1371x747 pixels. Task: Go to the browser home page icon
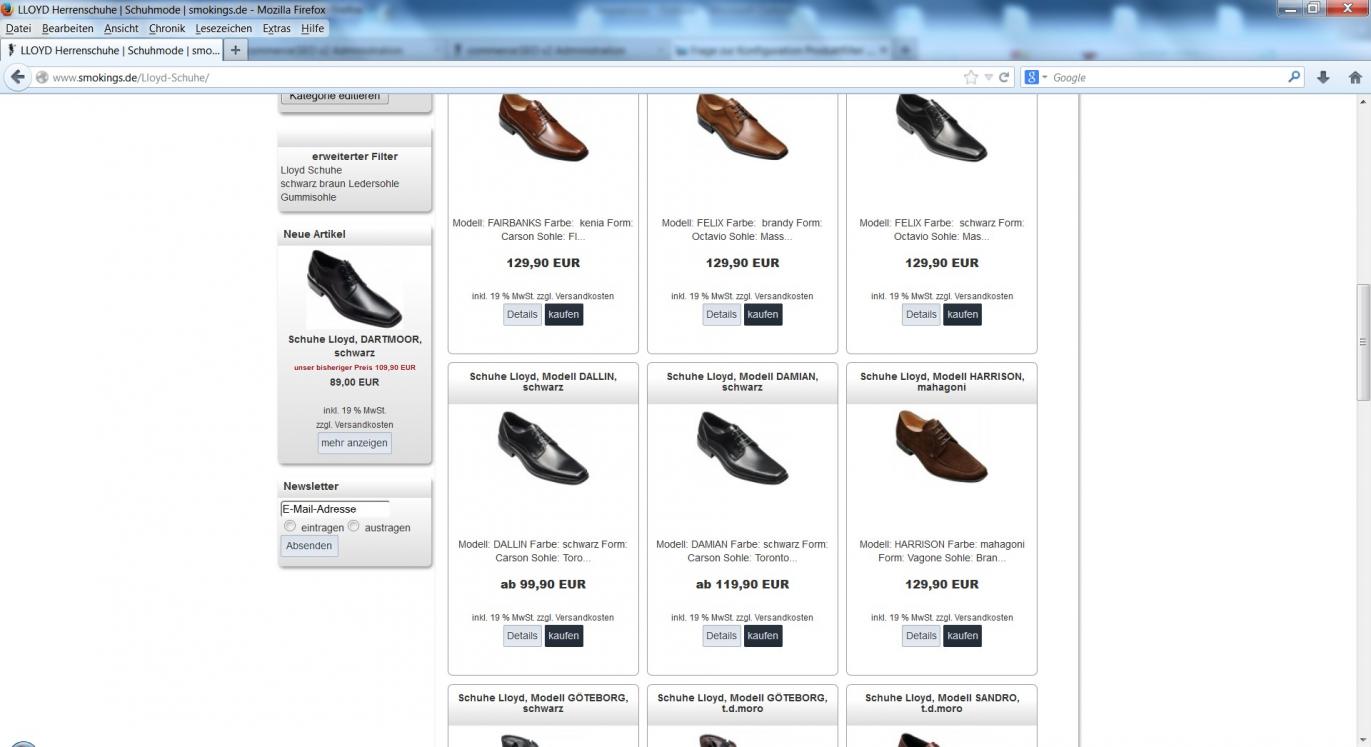pos(1355,77)
